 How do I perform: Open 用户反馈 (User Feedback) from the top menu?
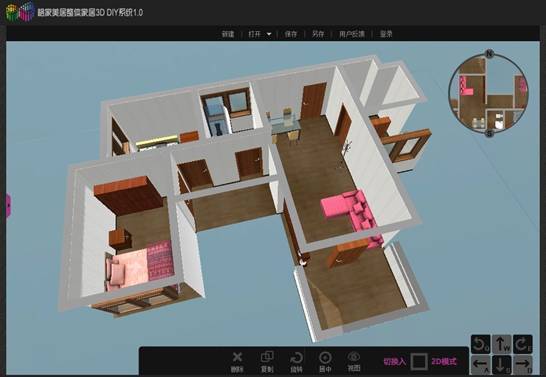coord(352,34)
